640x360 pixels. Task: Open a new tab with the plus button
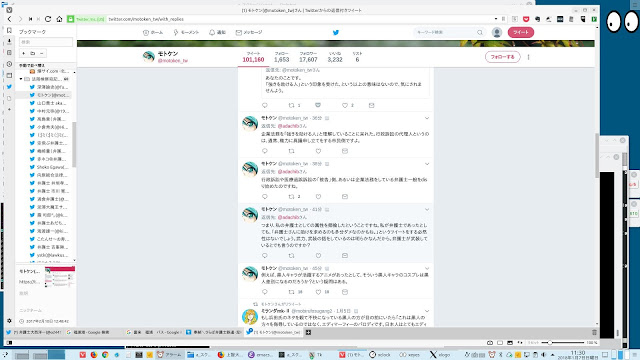tap(309, 332)
